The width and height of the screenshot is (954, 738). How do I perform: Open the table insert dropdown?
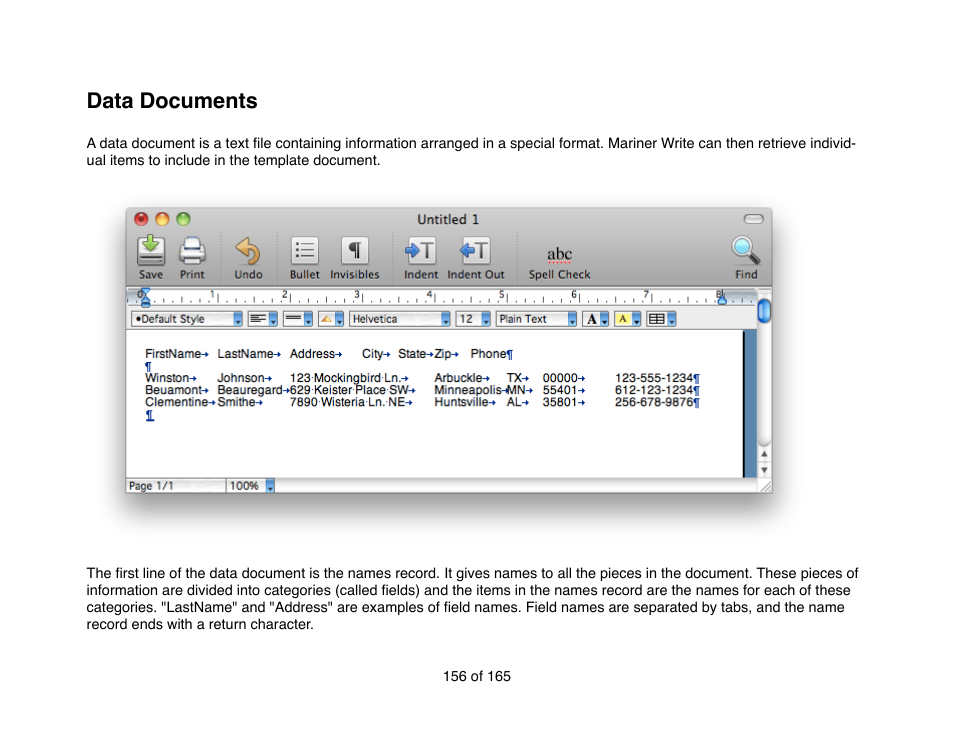pyautogui.click(x=661, y=319)
